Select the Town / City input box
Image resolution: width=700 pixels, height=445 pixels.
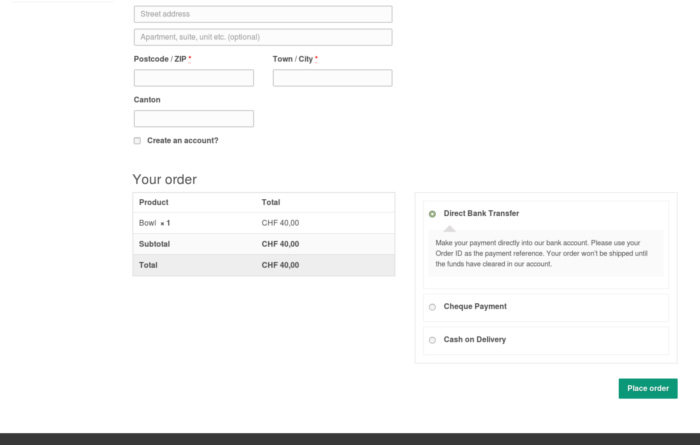pyautogui.click(x=332, y=78)
